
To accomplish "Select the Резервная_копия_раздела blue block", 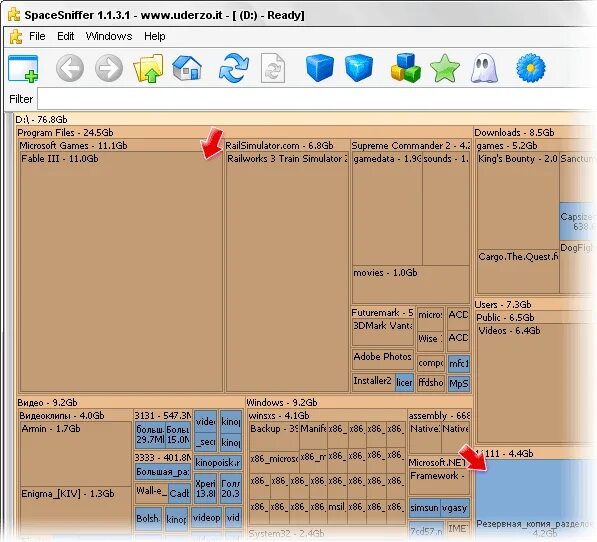I will tap(536, 499).
